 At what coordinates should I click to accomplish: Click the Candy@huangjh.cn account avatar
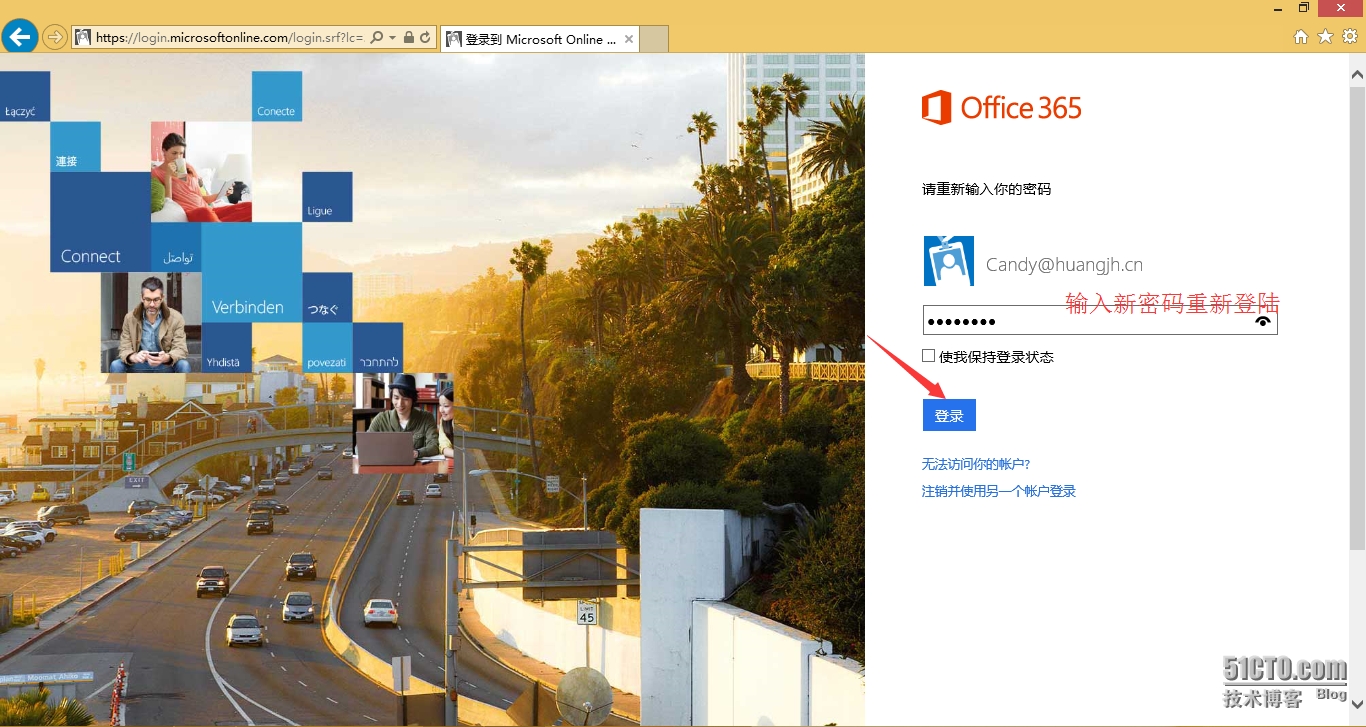coord(948,262)
